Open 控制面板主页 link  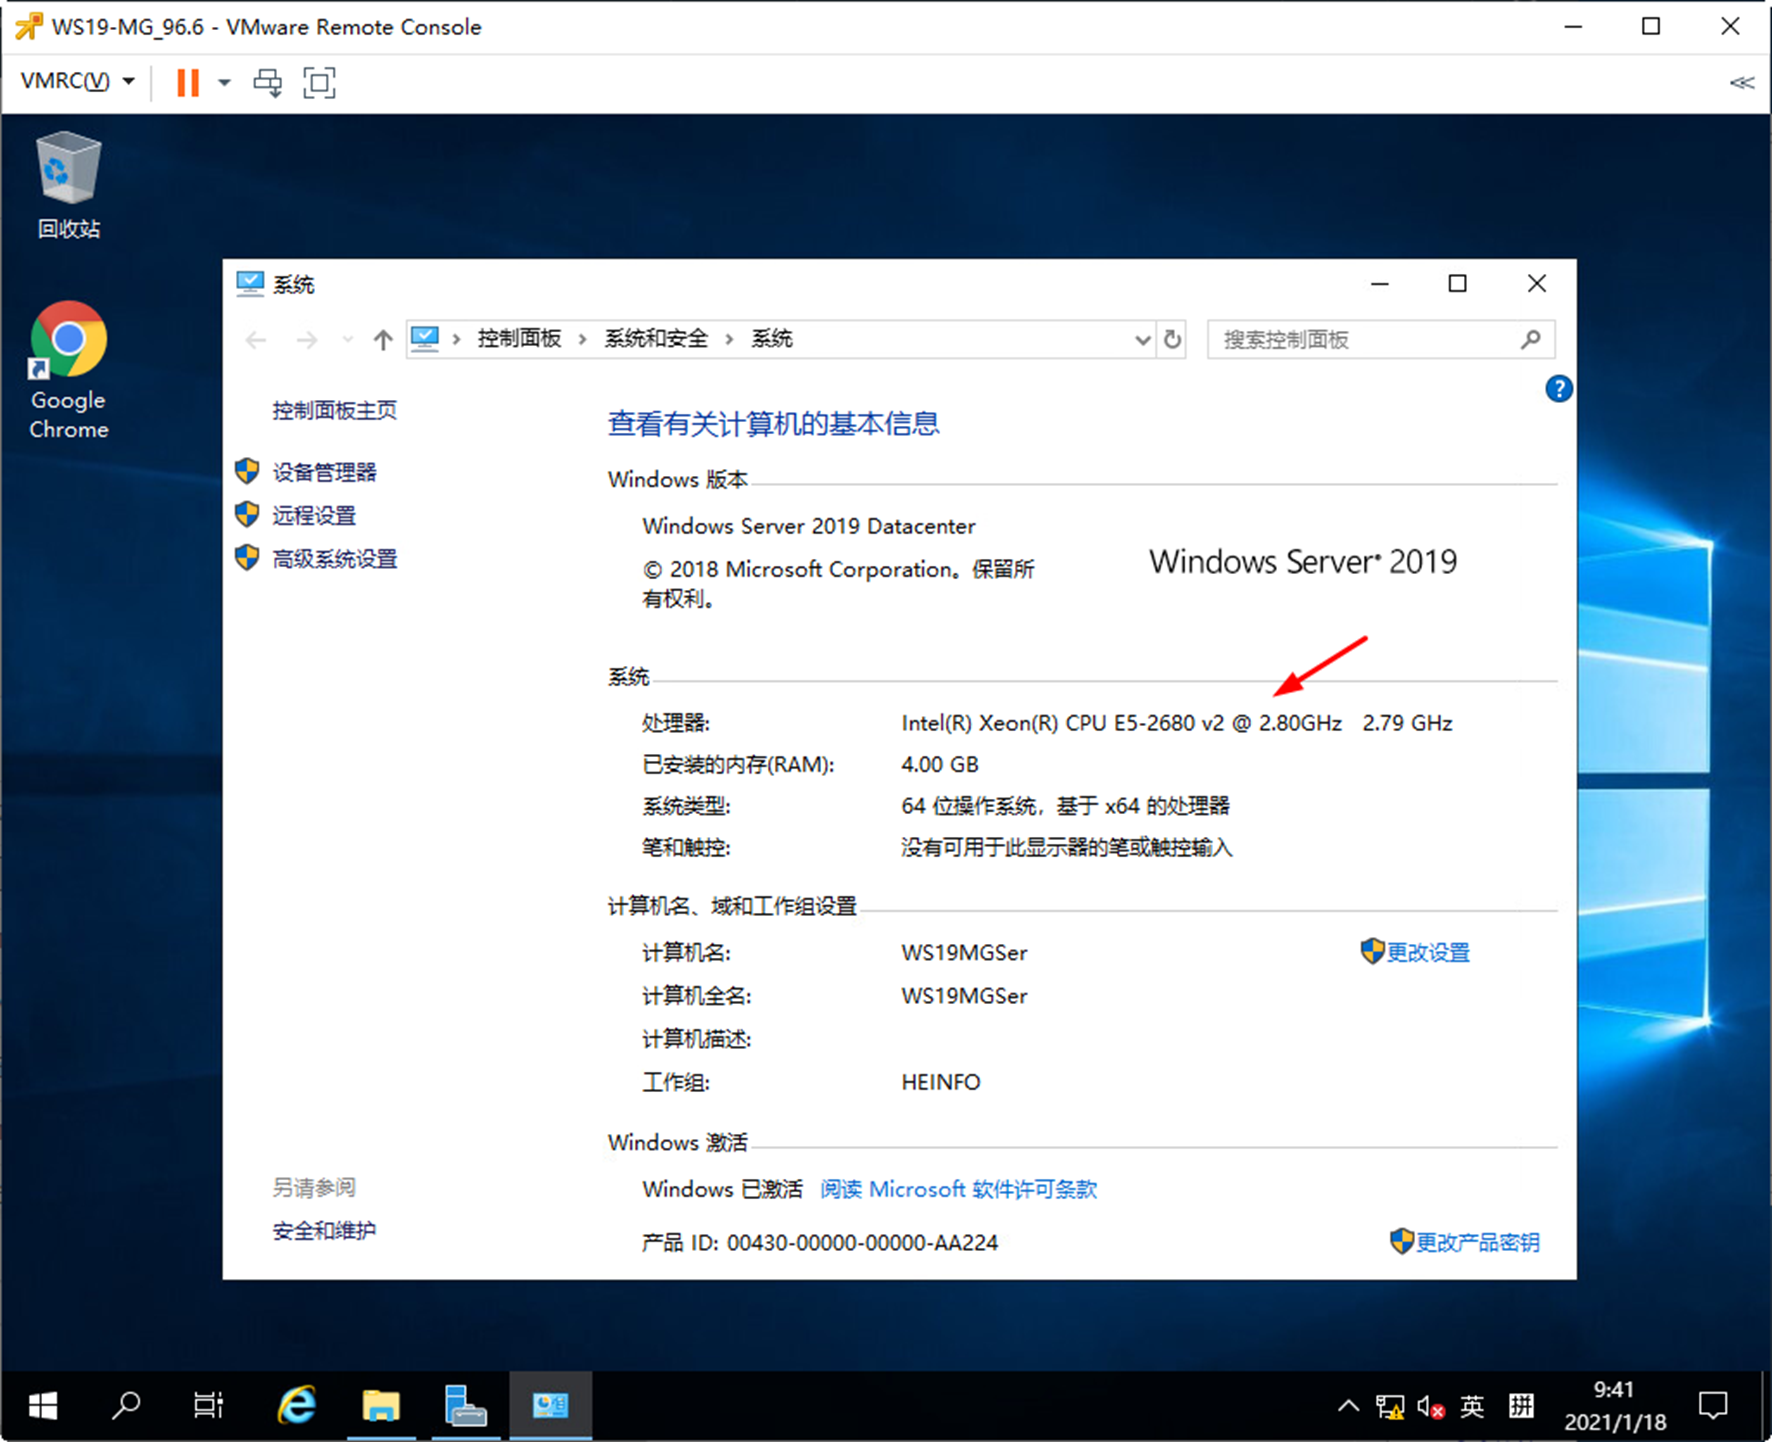[x=334, y=410]
